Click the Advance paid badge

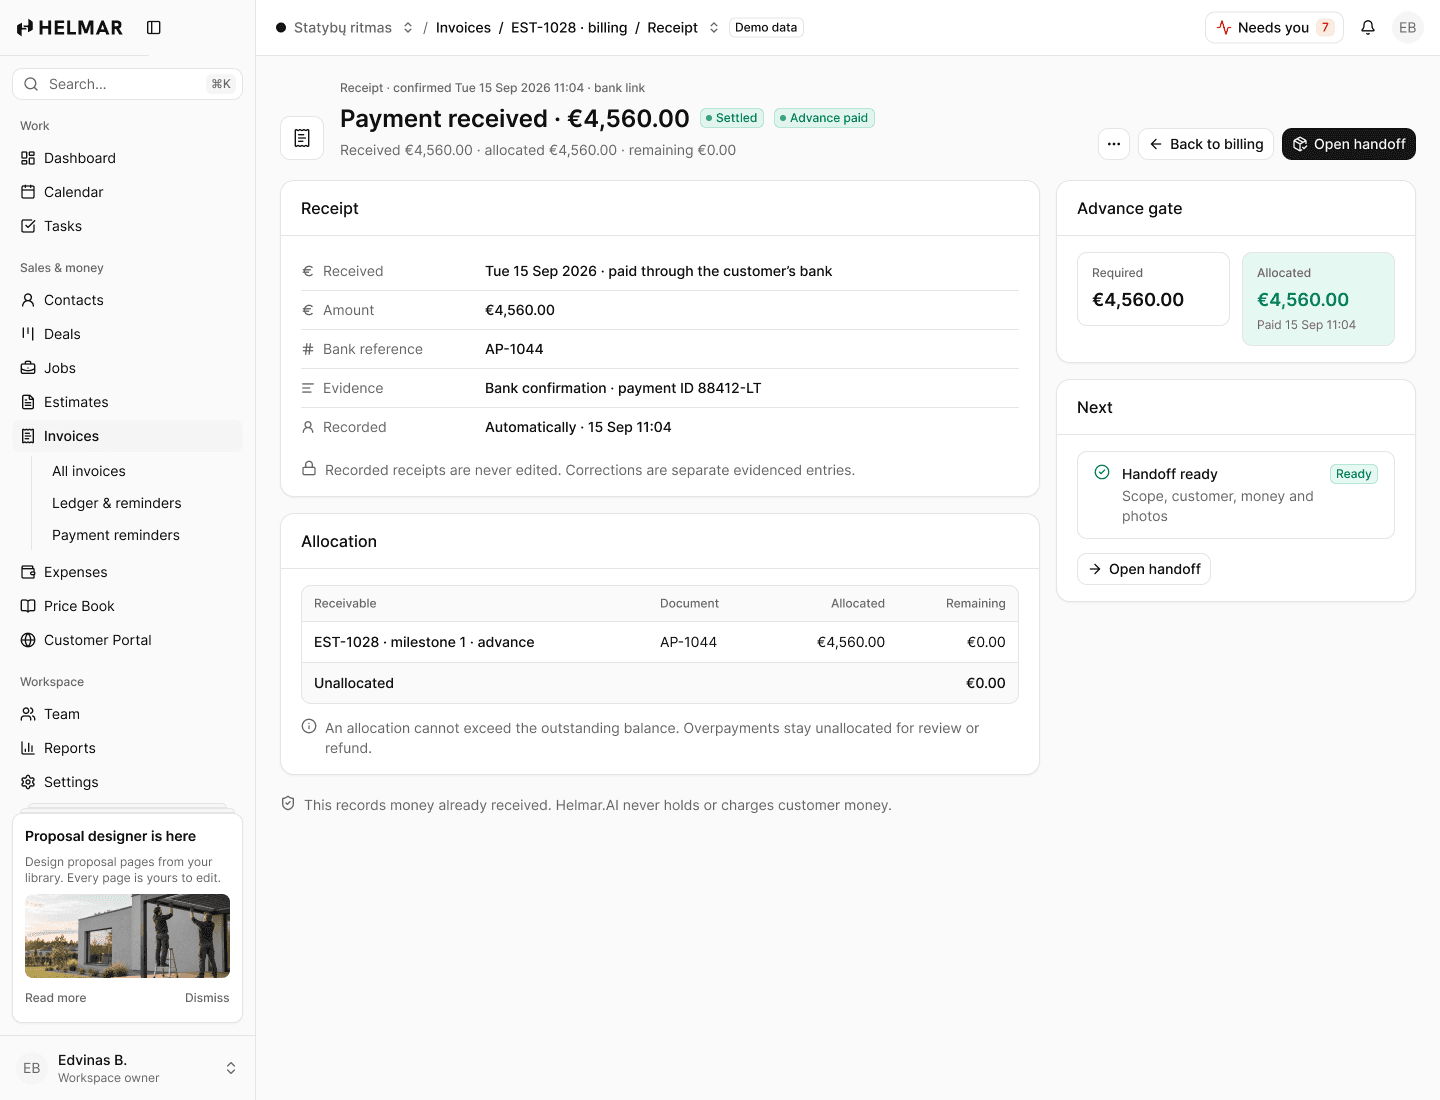click(824, 118)
